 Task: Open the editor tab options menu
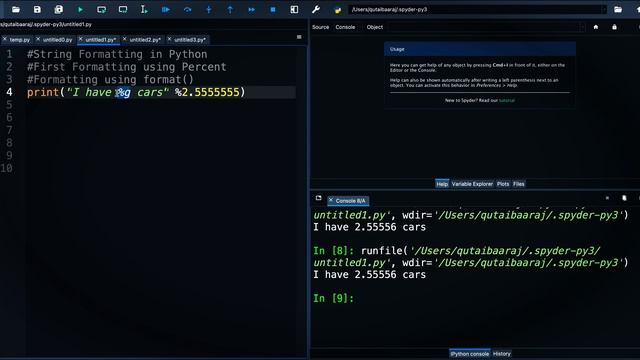(x=299, y=37)
